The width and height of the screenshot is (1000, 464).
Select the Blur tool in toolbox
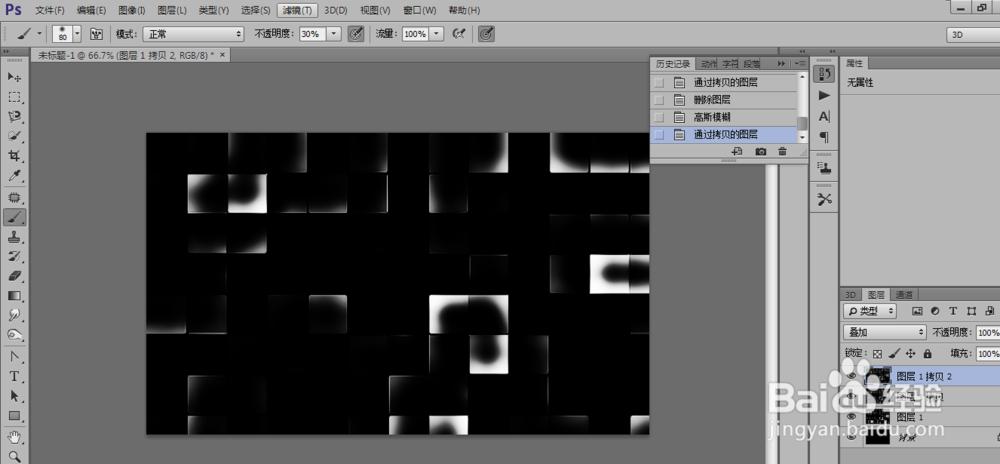pos(14,315)
